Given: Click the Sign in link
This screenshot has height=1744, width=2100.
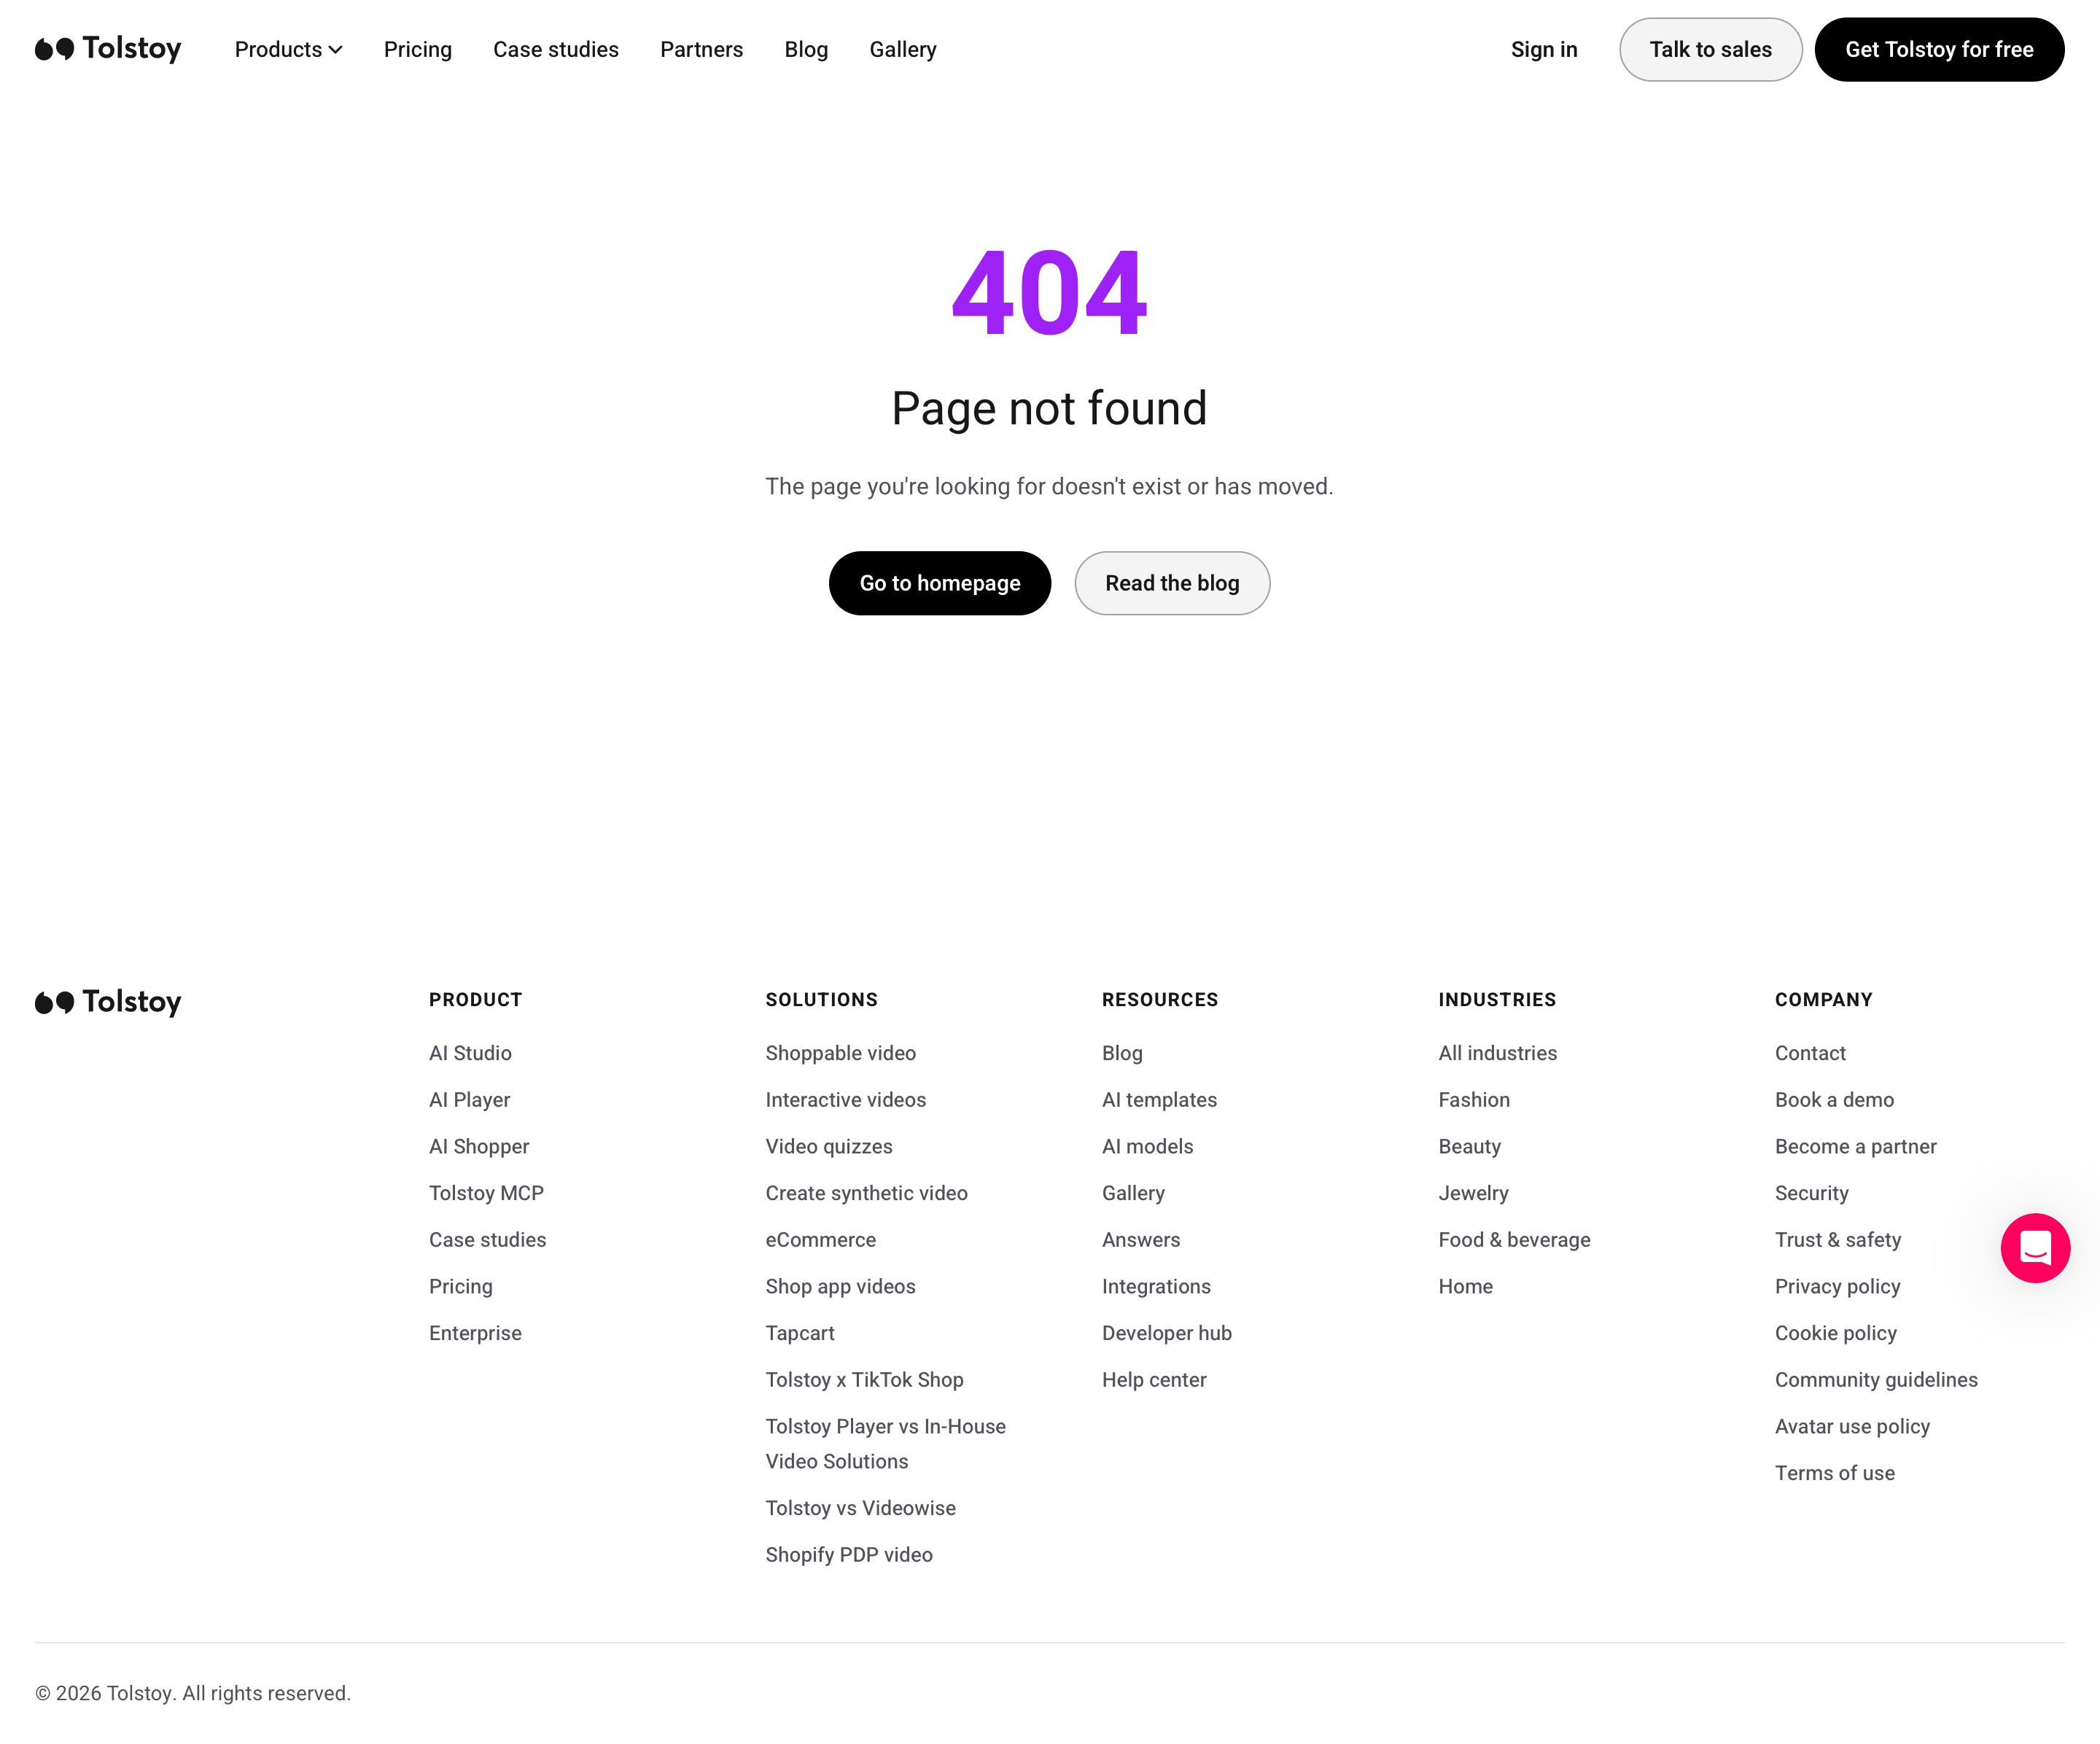Looking at the screenshot, I should pos(1544,49).
